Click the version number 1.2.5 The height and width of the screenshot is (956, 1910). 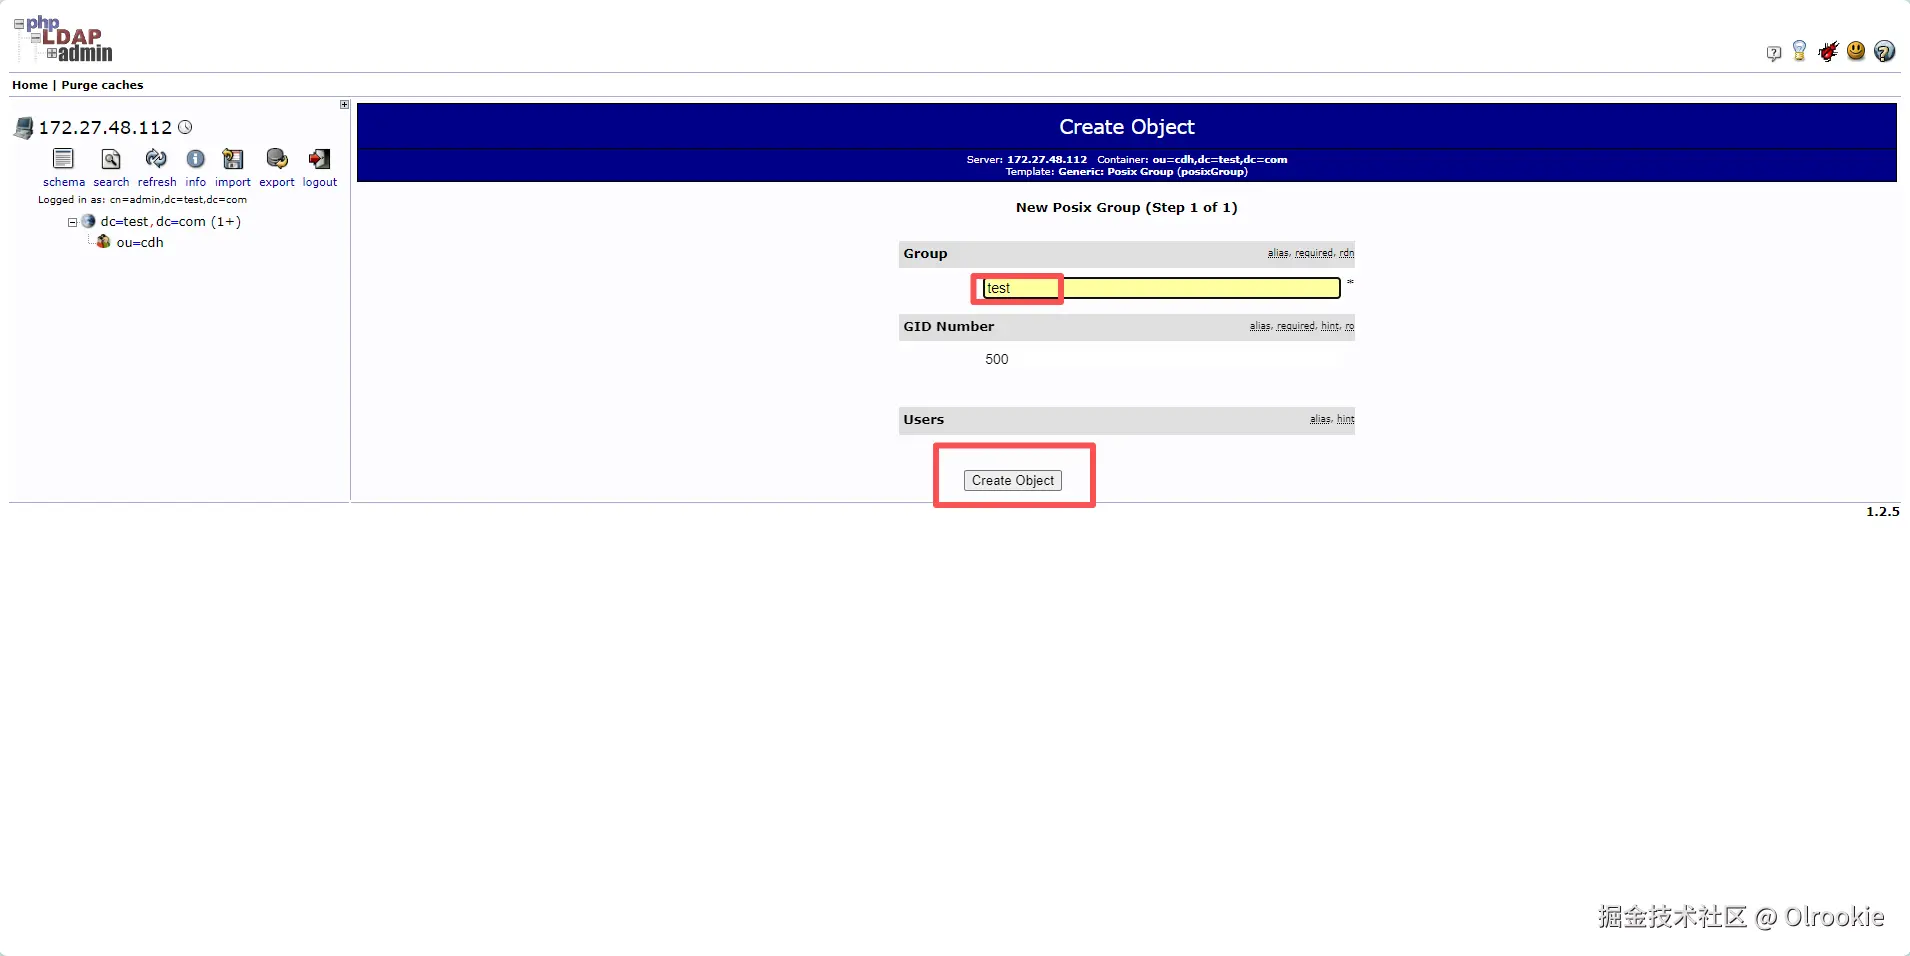click(x=1883, y=511)
